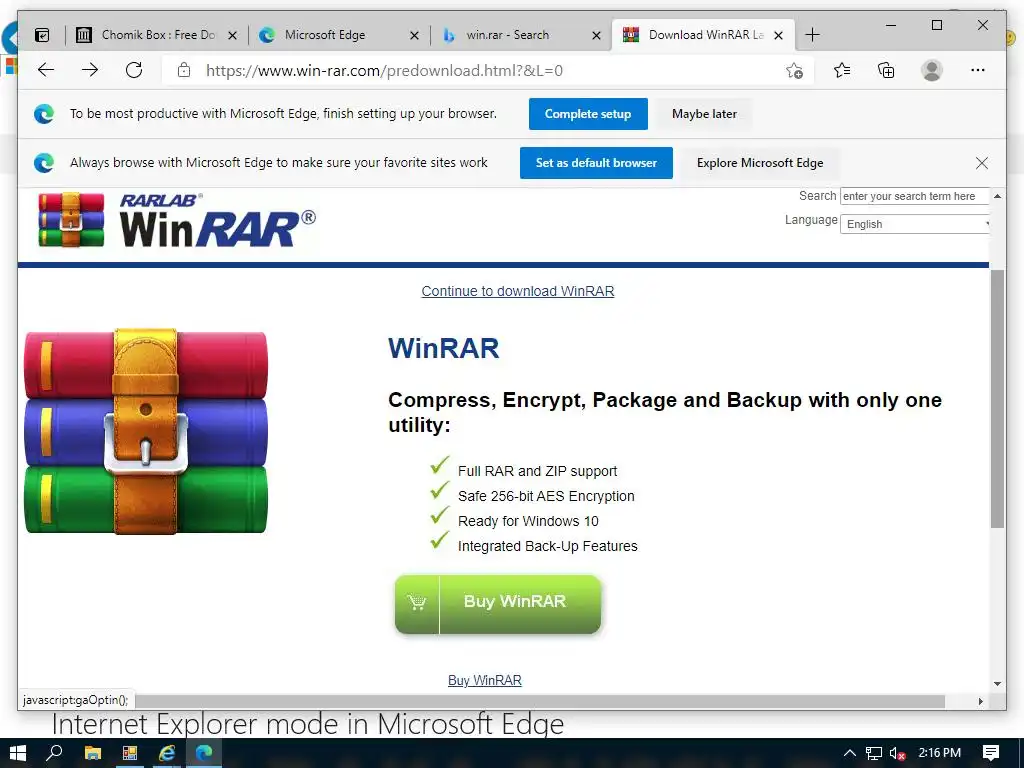Click Explore Microsoft Edge button

(760, 163)
